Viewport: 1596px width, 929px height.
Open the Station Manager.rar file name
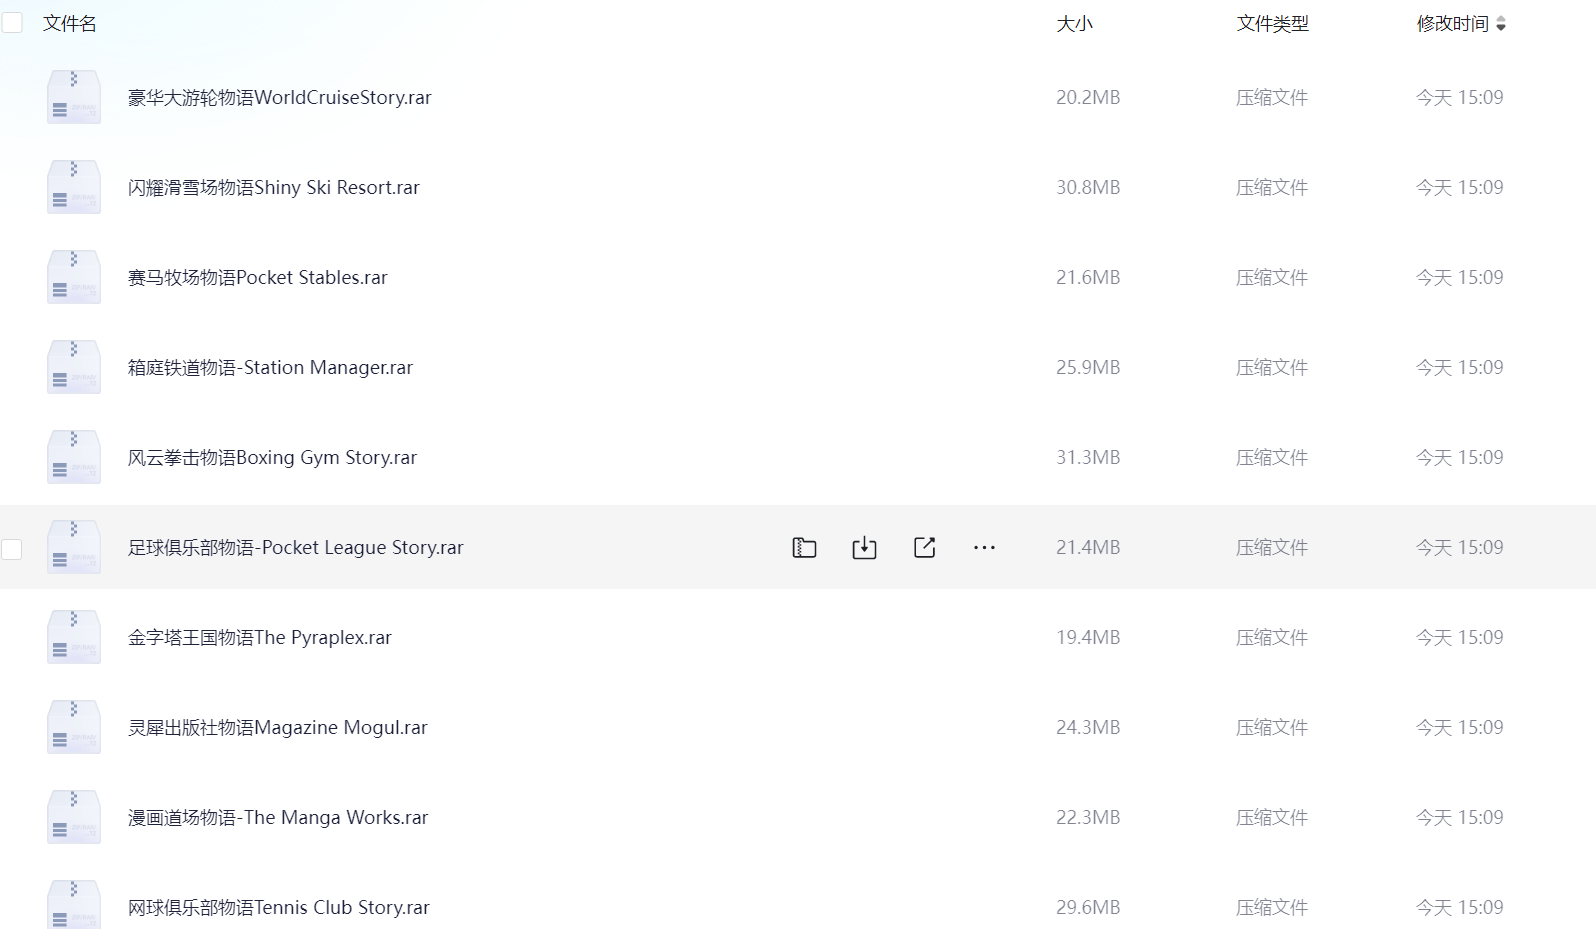pyautogui.click(x=270, y=367)
